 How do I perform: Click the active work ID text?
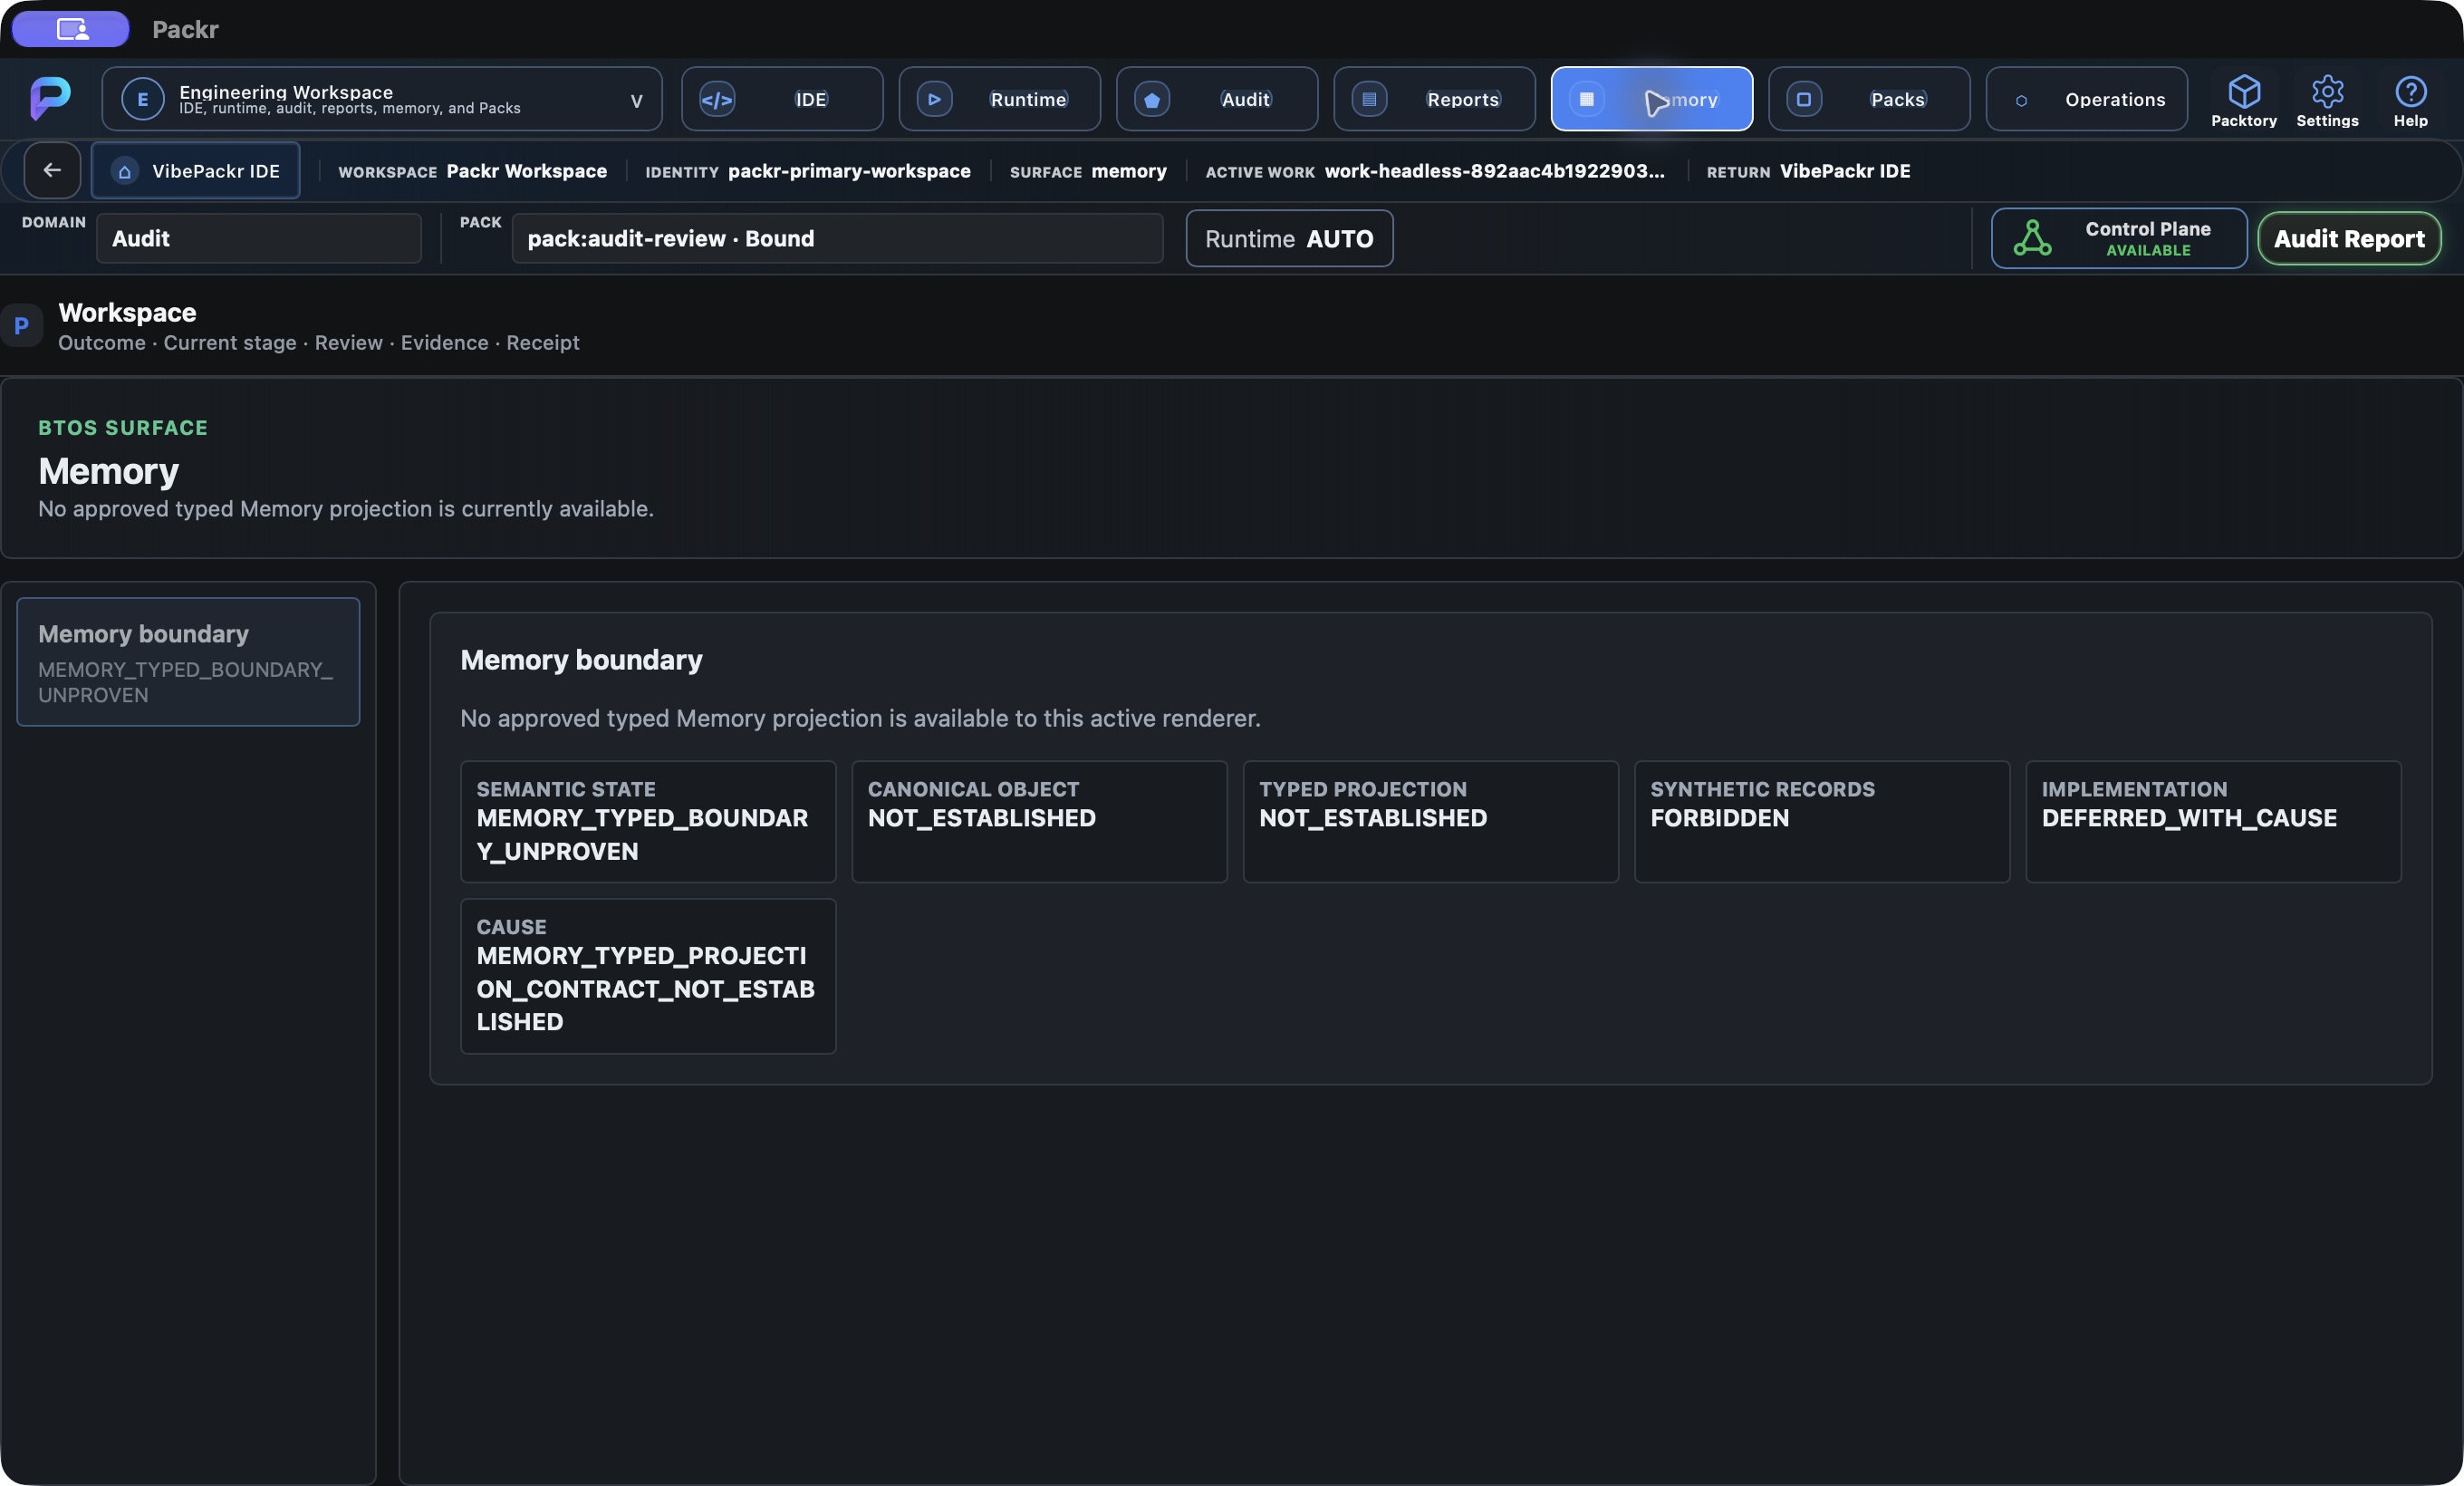pos(1494,171)
